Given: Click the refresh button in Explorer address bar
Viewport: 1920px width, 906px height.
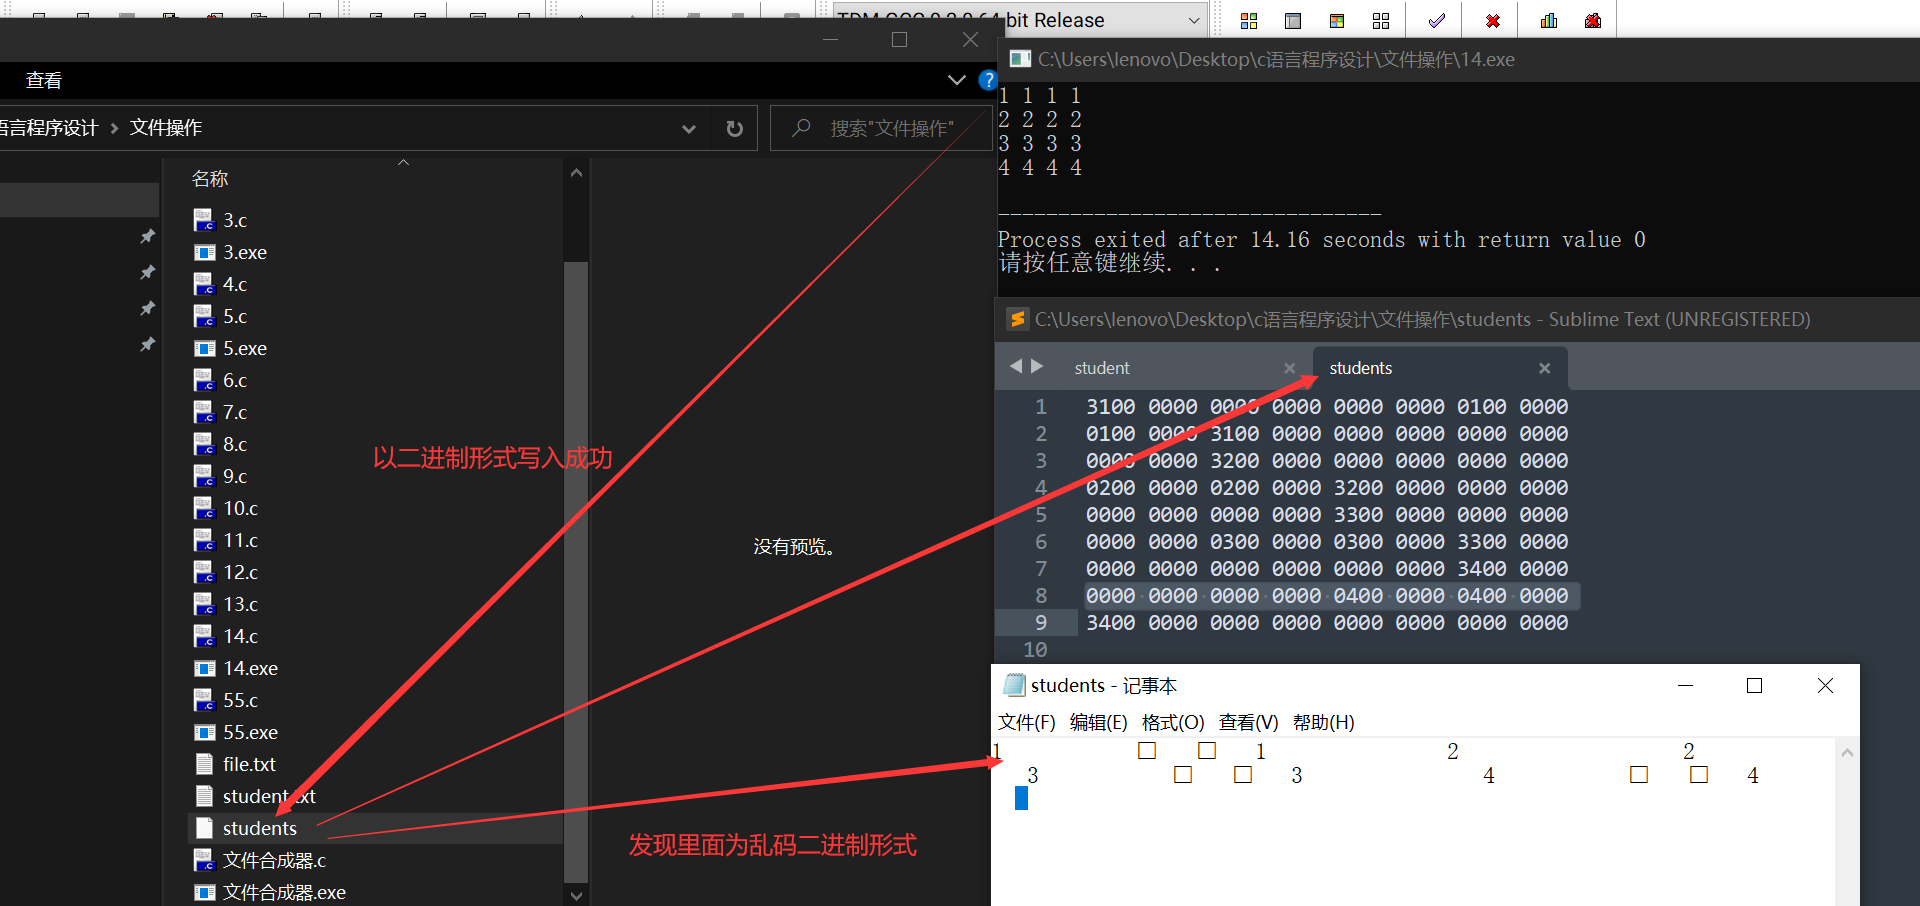Looking at the screenshot, I should (735, 128).
